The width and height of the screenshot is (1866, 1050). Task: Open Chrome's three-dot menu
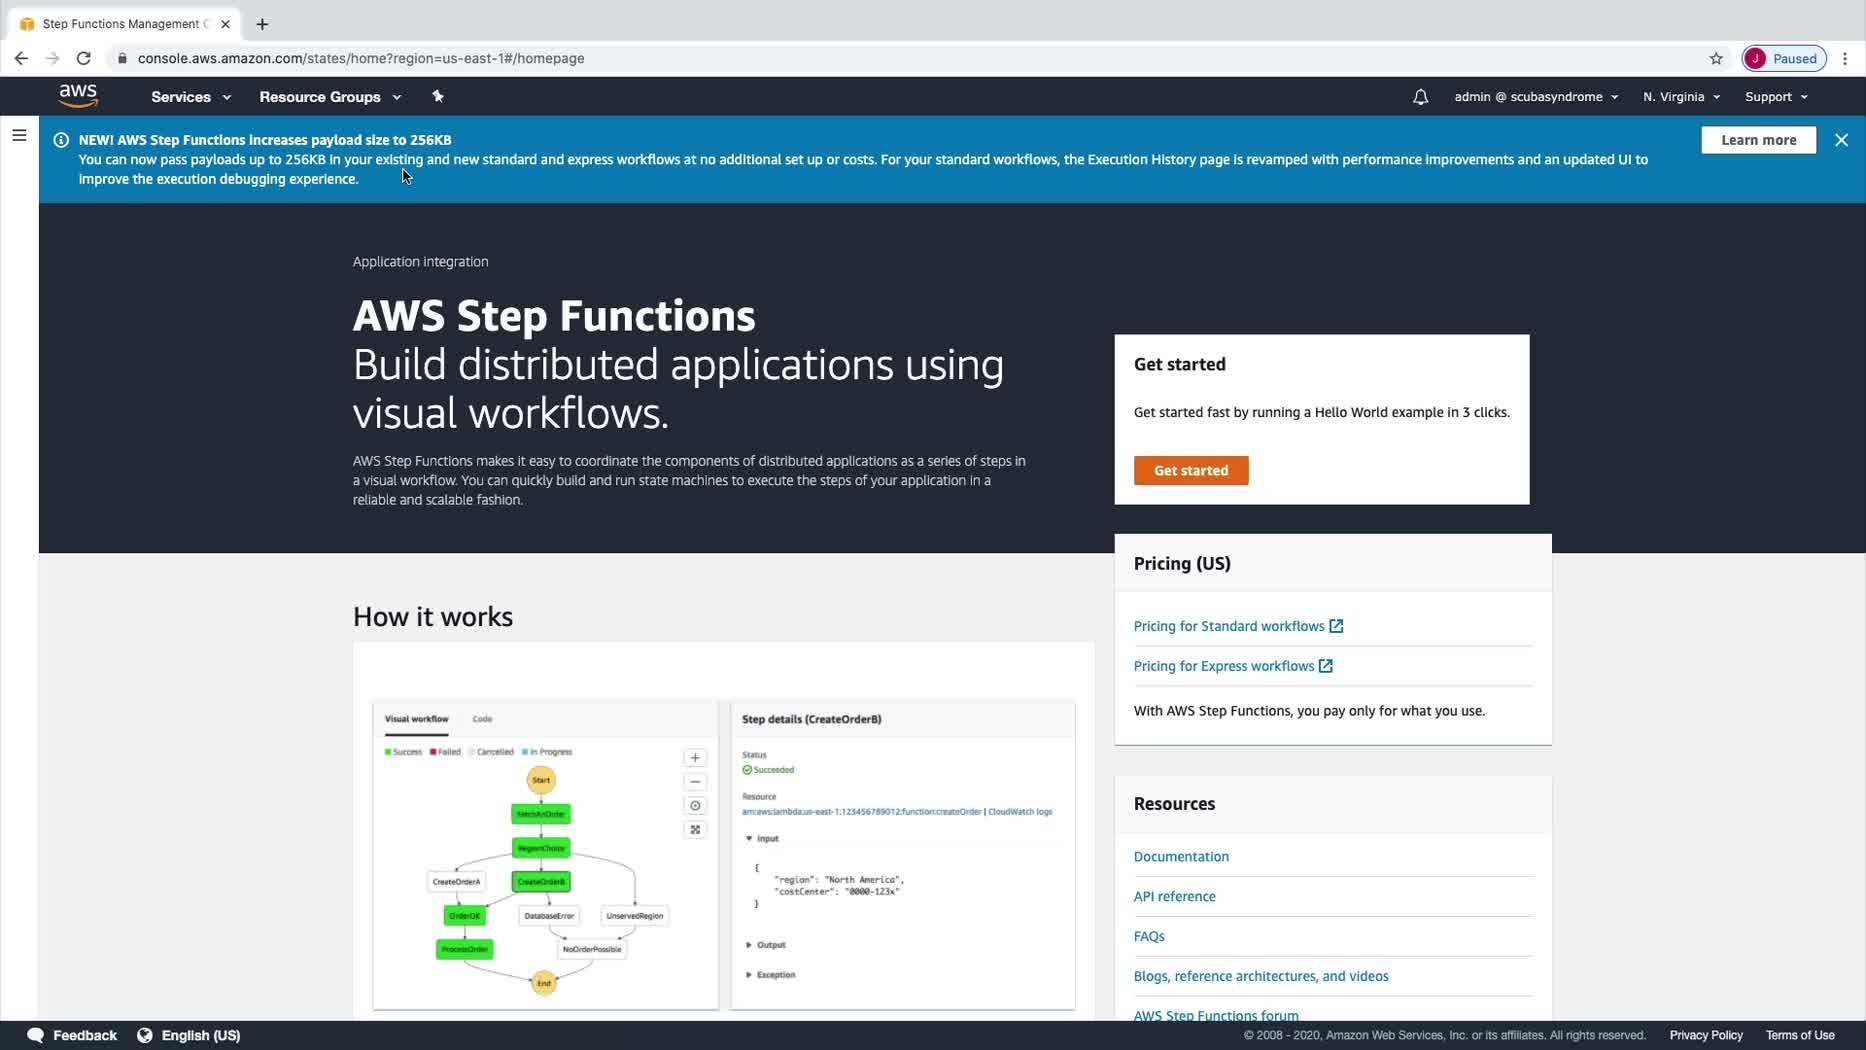point(1845,58)
